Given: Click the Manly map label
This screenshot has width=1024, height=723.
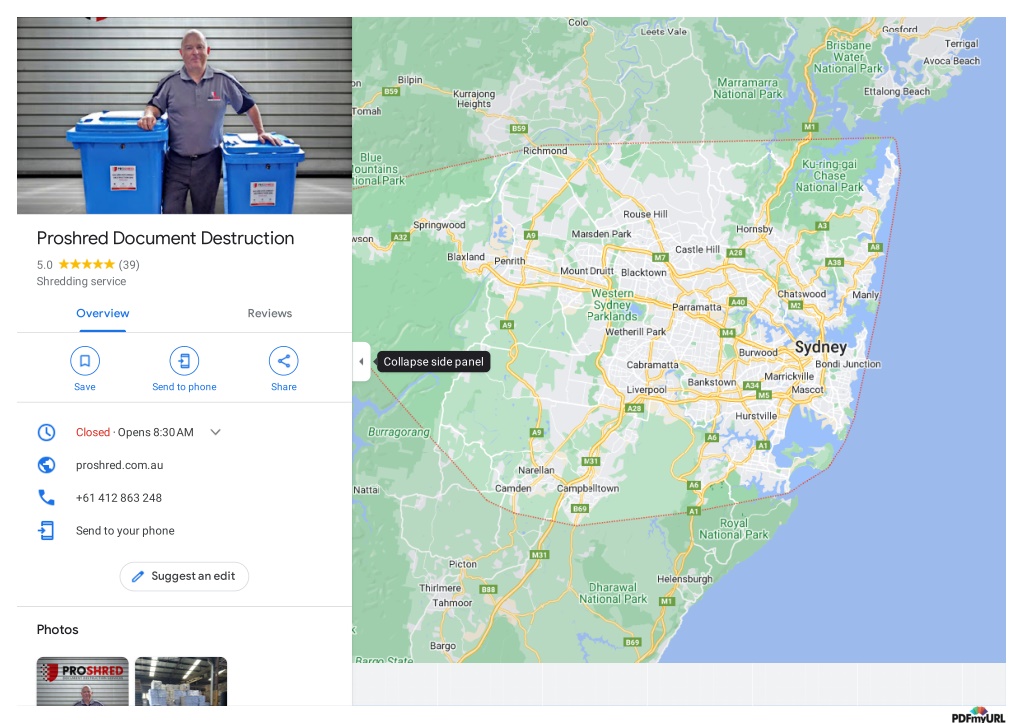Looking at the screenshot, I should pyautogui.click(x=865, y=295).
